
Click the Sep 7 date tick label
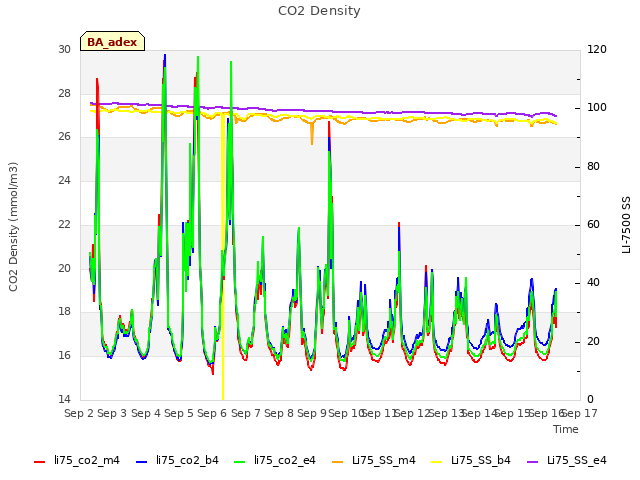point(245,413)
